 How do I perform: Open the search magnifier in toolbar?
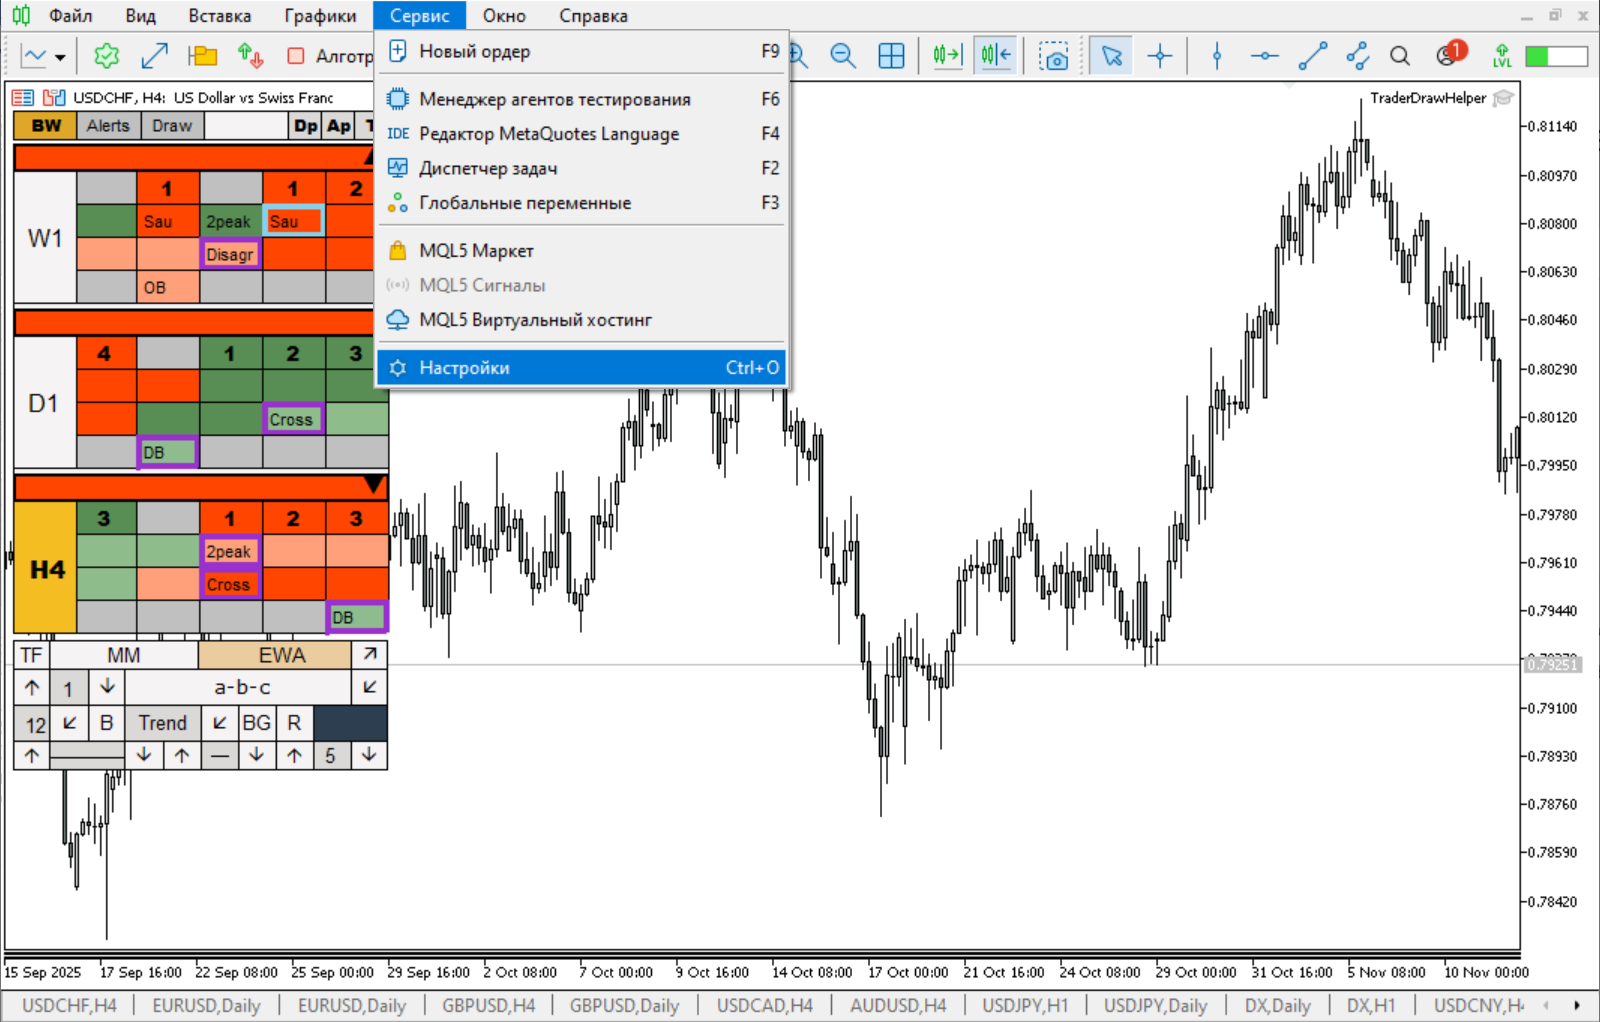click(1400, 56)
